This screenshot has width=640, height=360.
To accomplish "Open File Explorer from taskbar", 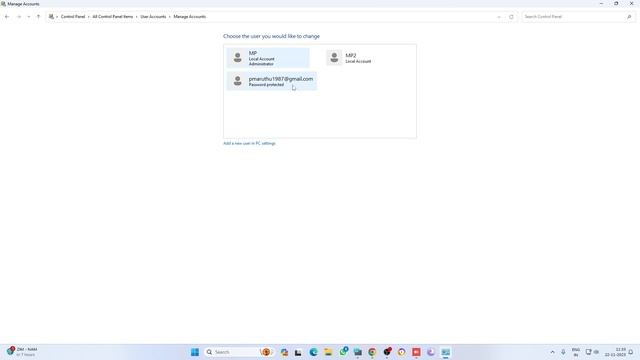I will click(328, 352).
